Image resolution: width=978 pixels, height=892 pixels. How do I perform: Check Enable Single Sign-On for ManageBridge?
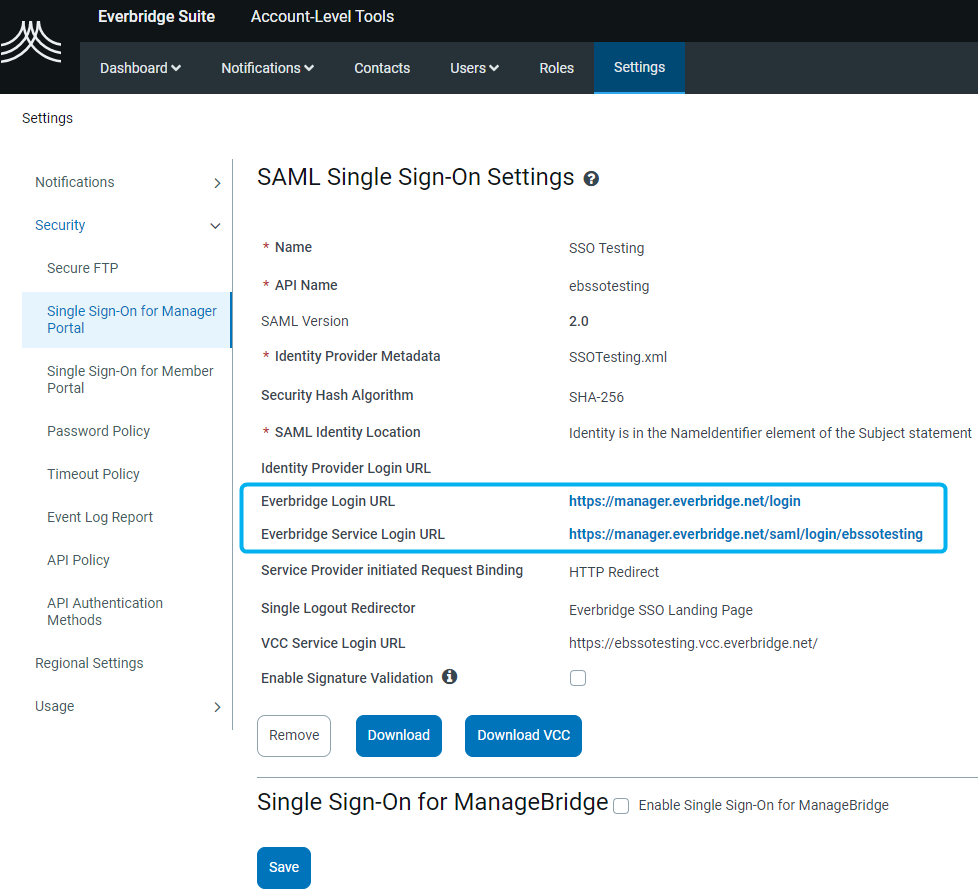coord(621,805)
